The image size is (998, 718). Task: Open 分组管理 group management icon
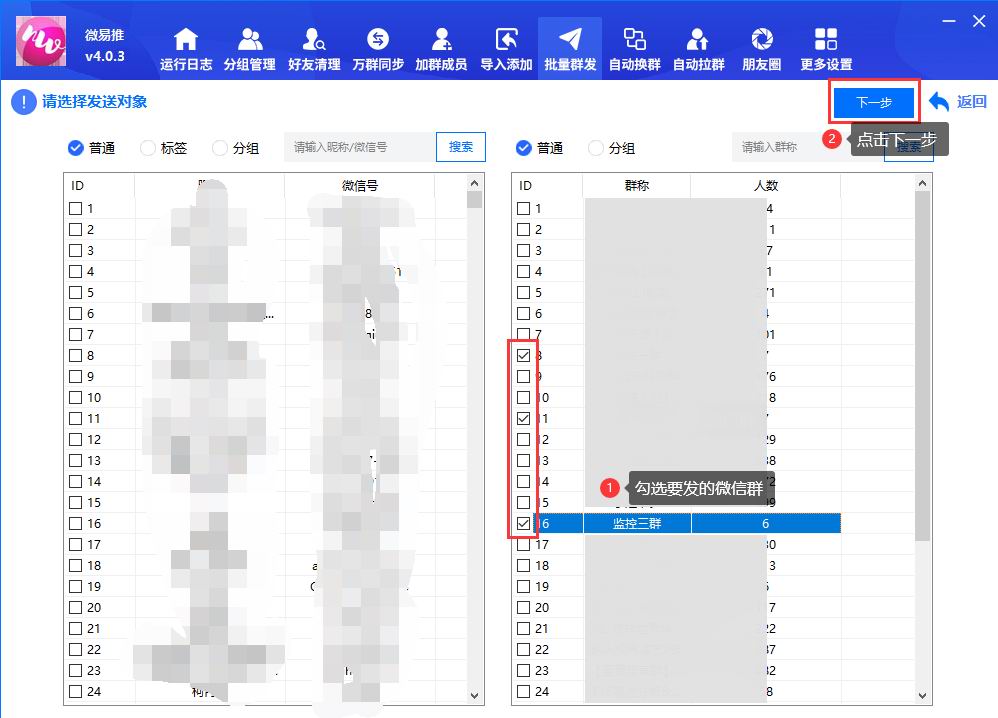[x=250, y=48]
